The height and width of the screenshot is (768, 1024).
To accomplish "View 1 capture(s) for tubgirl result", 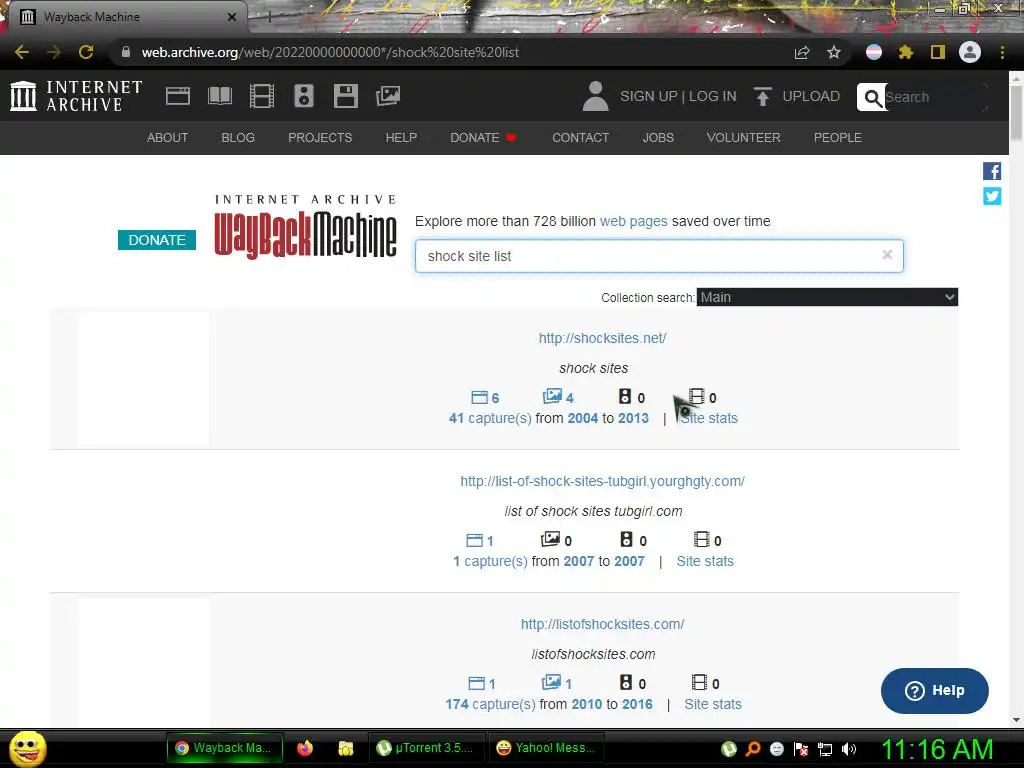I will tap(490, 561).
